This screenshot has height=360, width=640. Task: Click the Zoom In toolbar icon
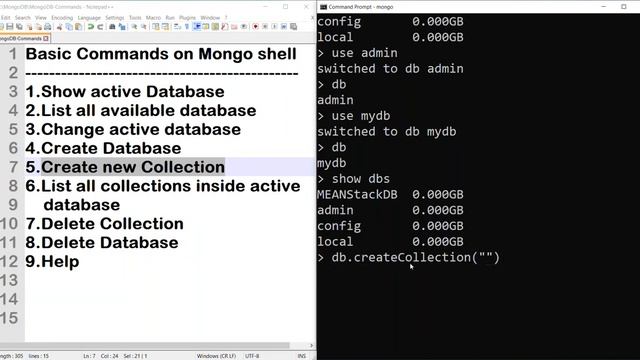pyautogui.click(x=134, y=27)
